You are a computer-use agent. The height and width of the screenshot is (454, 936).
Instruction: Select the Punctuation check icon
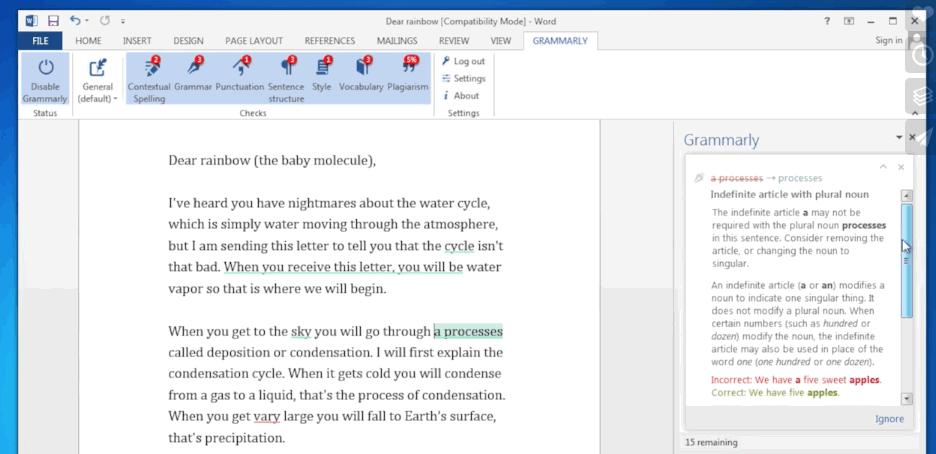(240, 68)
